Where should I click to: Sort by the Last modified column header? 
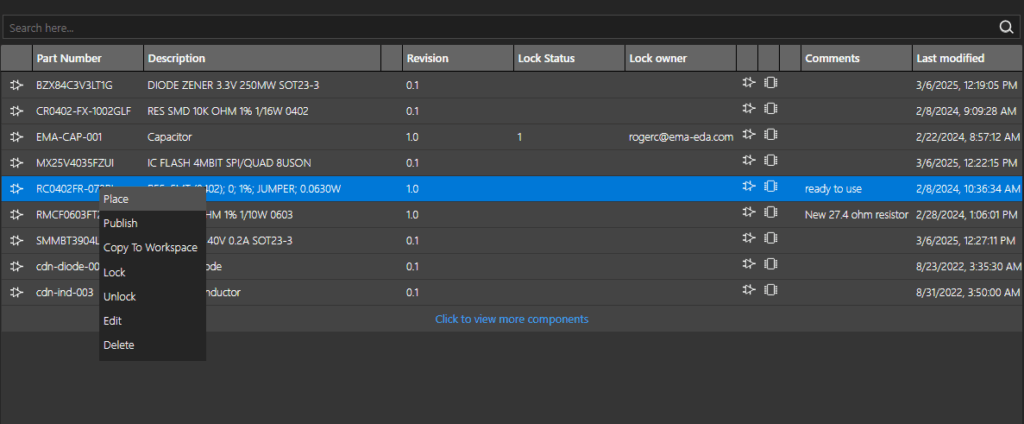pos(950,58)
